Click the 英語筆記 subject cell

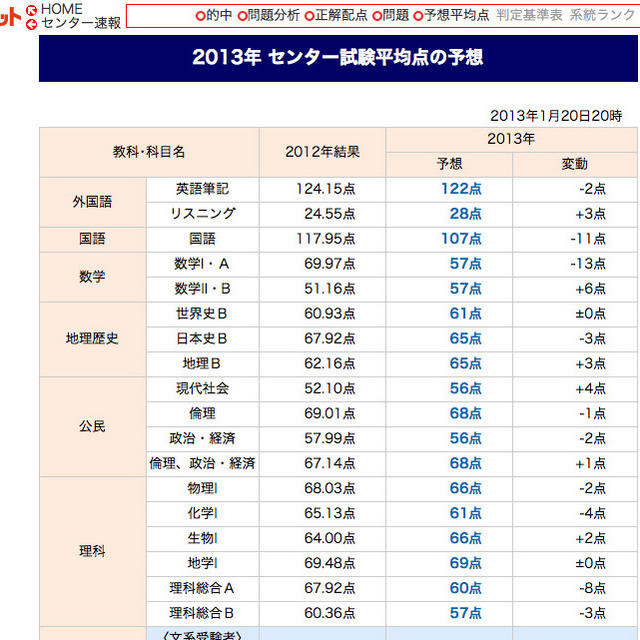(202, 189)
